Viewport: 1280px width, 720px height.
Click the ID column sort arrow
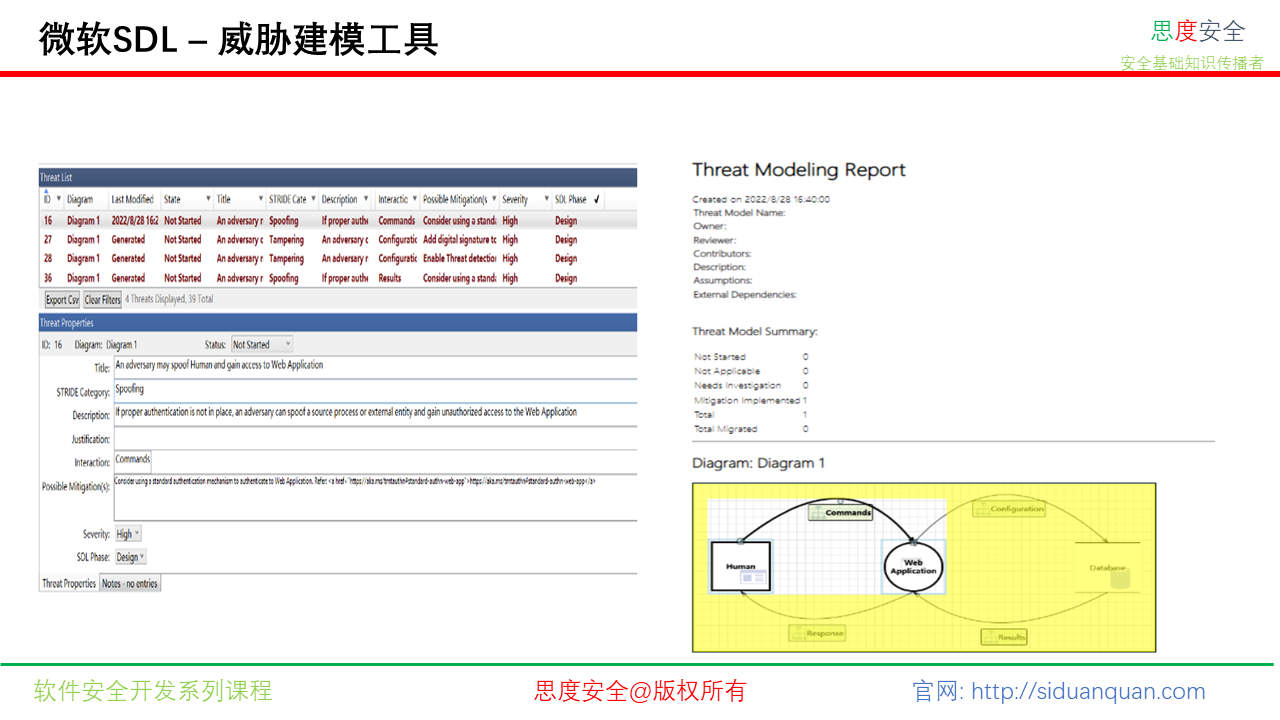coord(46,191)
